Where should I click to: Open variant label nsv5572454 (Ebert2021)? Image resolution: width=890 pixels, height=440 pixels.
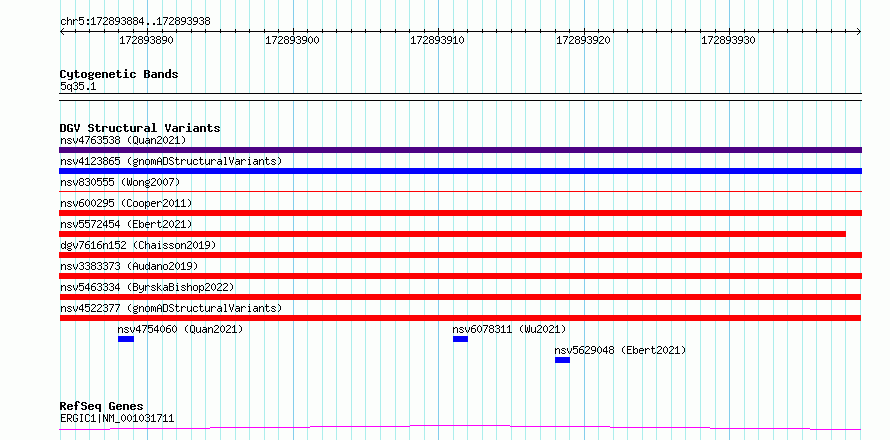tap(126, 224)
